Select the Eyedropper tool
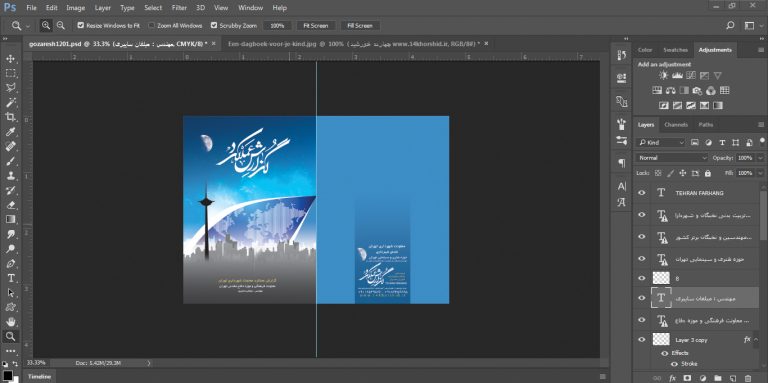Screen dimensions: 768x383 pos(10,132)
